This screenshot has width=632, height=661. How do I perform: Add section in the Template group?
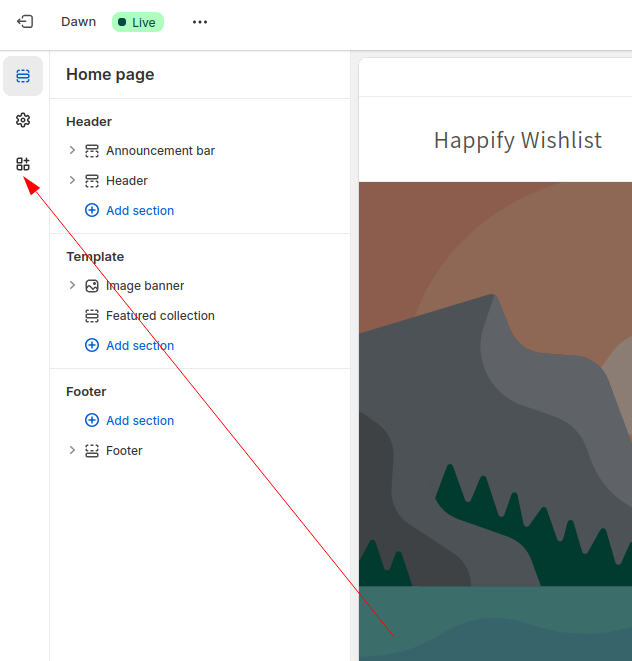click(140, 345)
